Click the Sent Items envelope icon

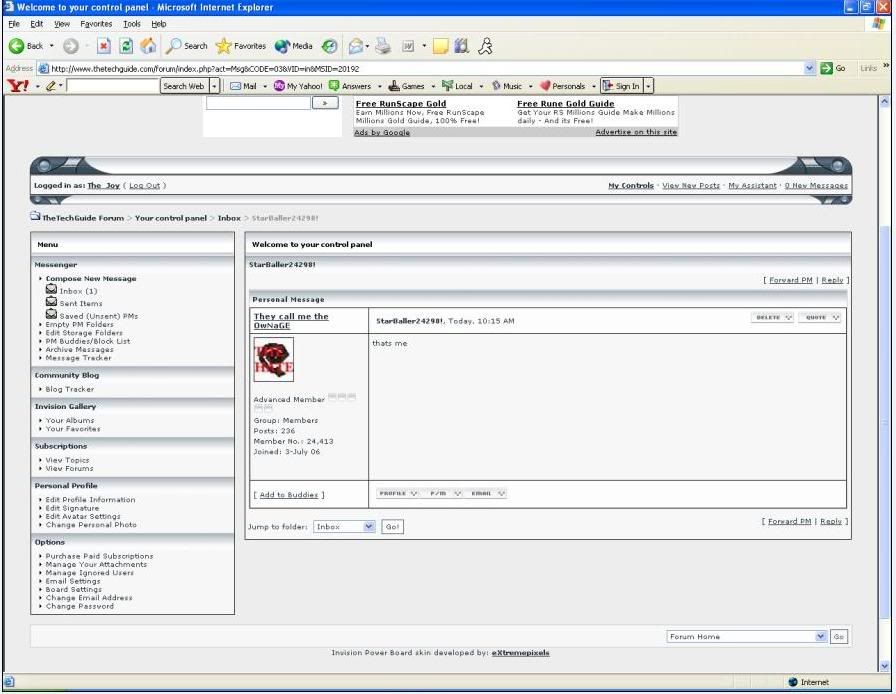point(51,302)
